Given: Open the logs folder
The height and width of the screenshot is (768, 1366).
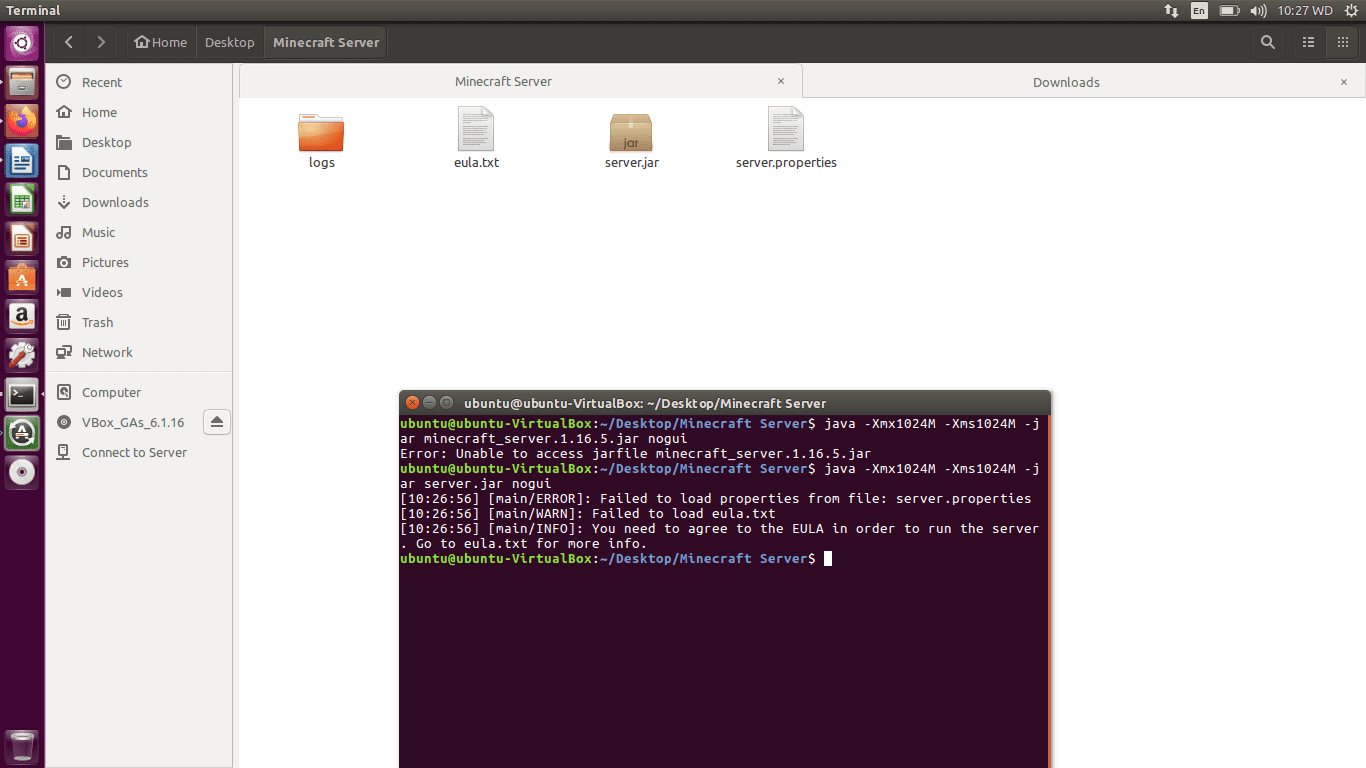Looking at the screenshot, I should point(321,137).
